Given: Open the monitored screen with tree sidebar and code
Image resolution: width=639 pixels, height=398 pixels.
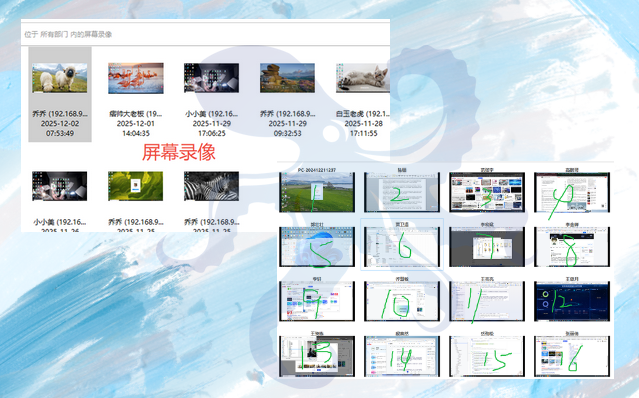Looking at the screenshot, I should click(487, 356).
